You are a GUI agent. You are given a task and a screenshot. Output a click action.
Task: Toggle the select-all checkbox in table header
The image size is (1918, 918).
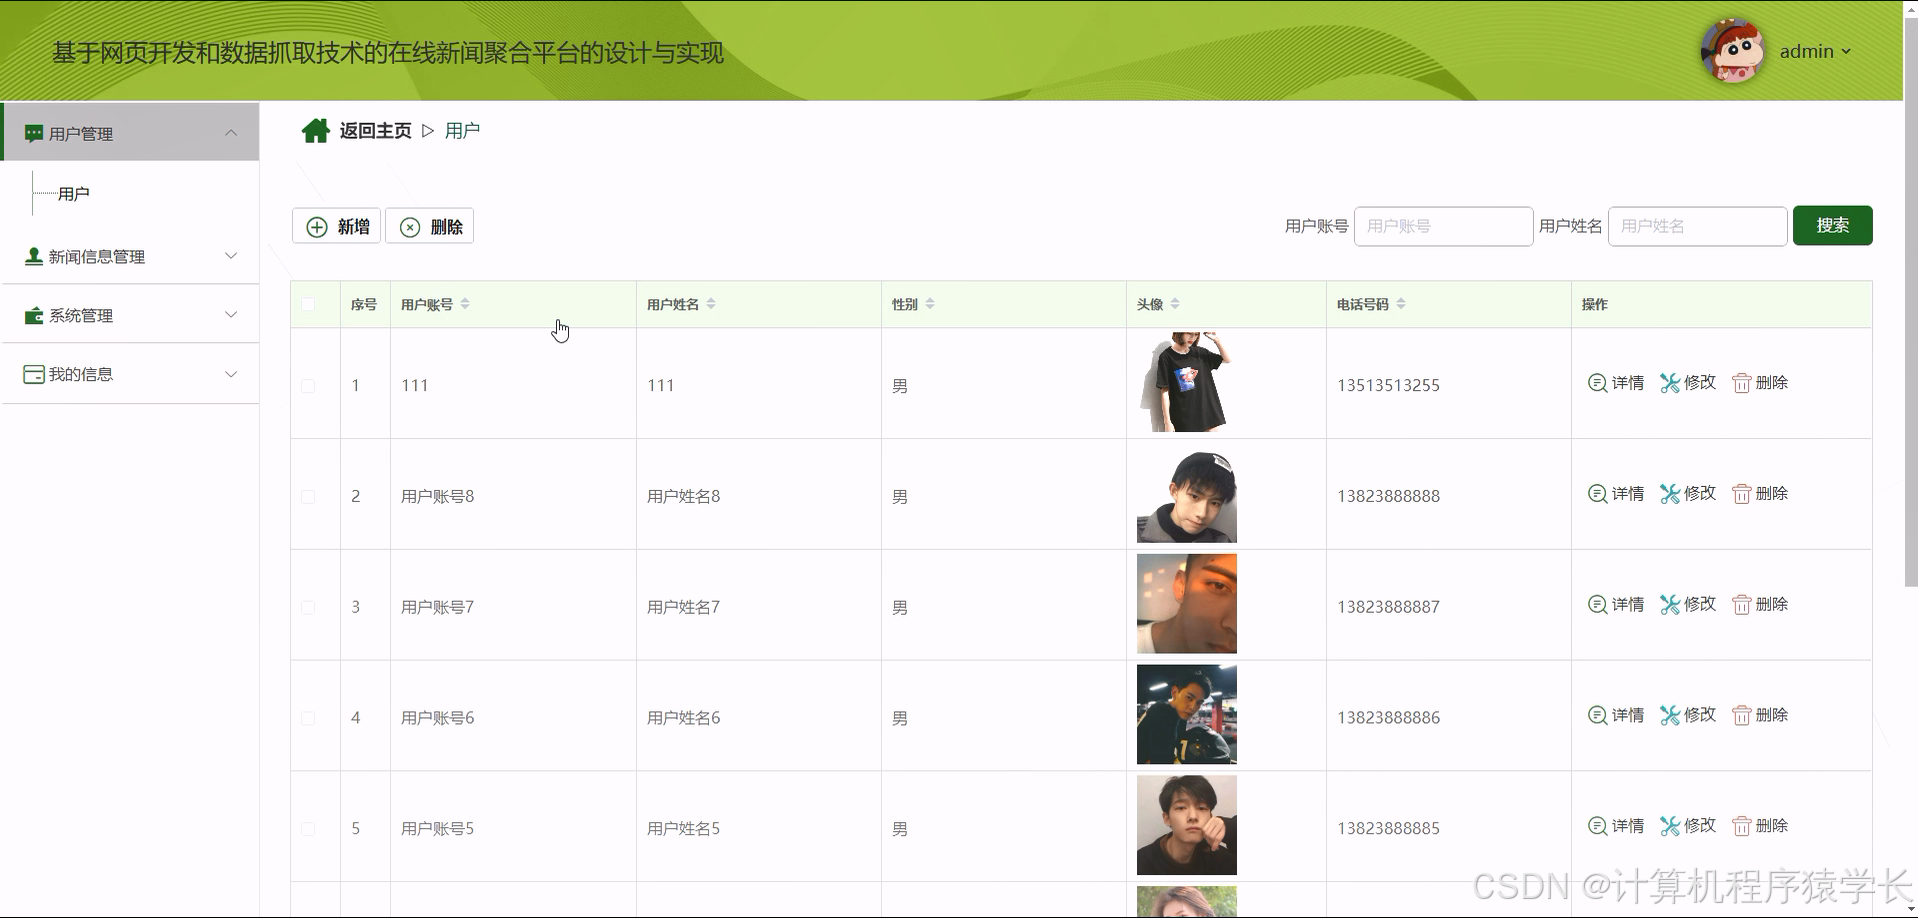[308, 304]
